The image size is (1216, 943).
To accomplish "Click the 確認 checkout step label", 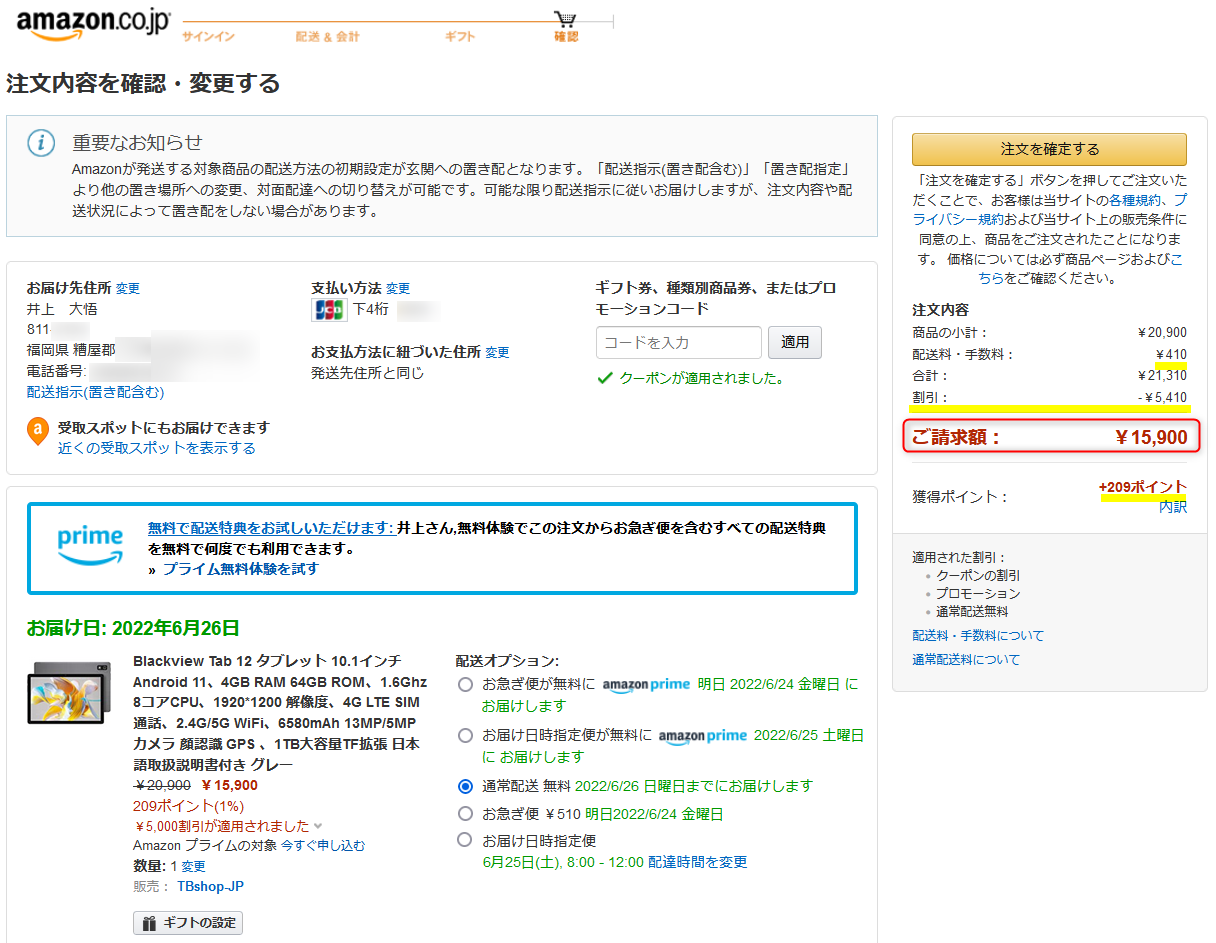I will (566, 37).
